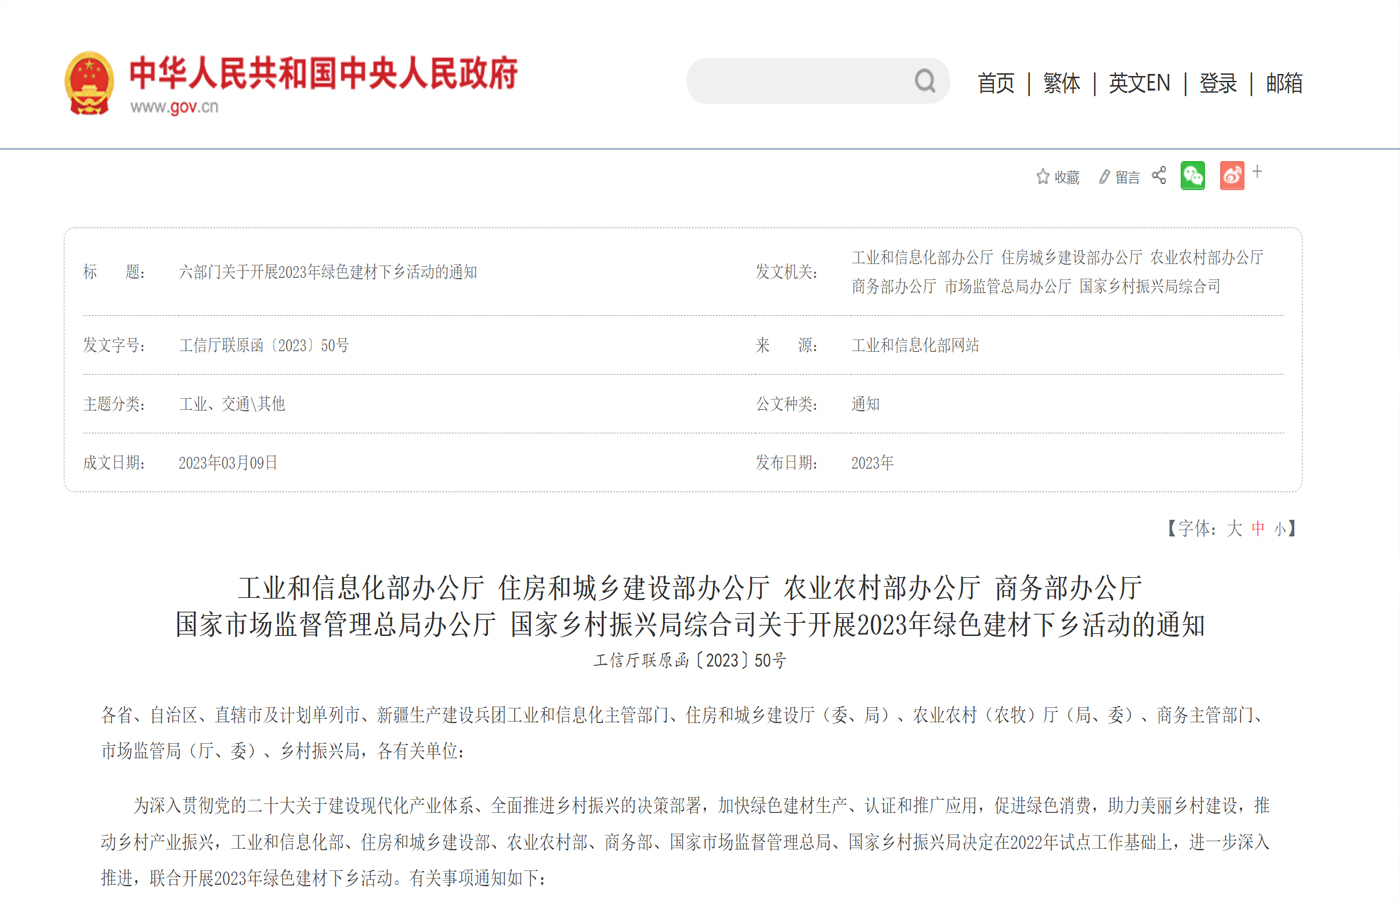Click the share icon
This screenshot has width=1400, height=900.
tap(1159, 176)
